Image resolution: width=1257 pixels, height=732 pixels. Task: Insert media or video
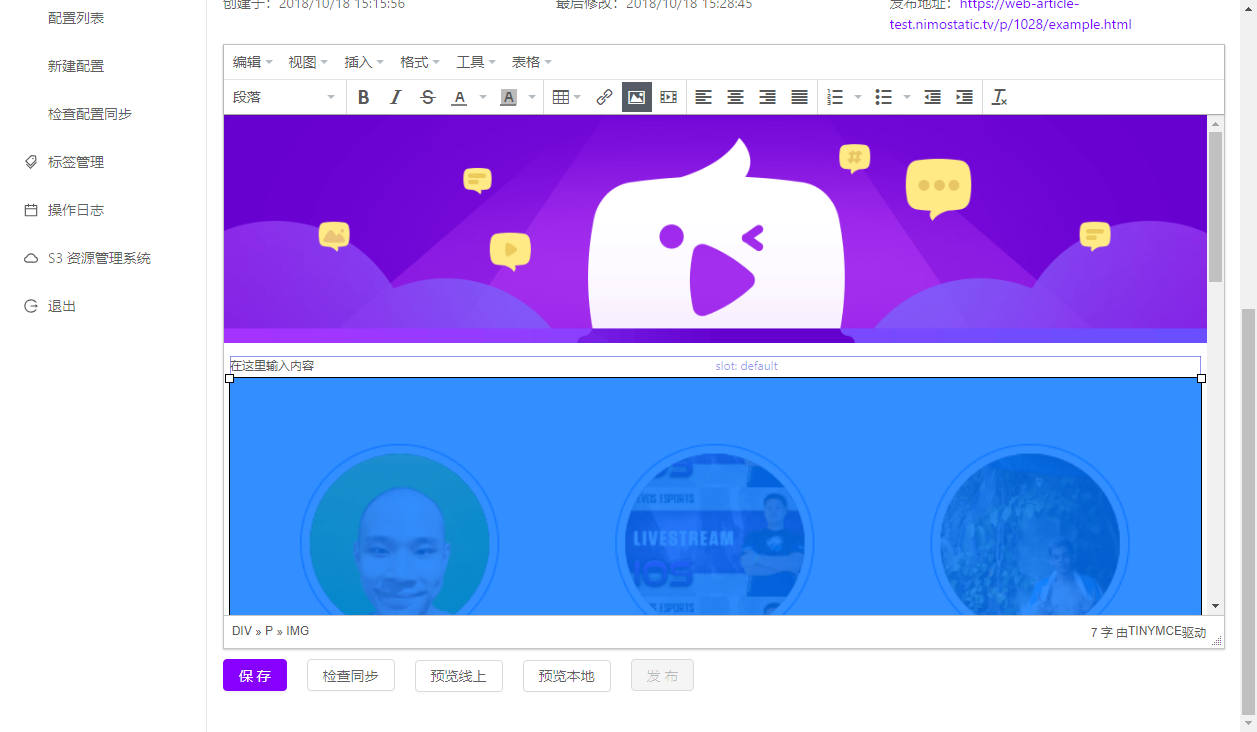[x=669, y=97]
